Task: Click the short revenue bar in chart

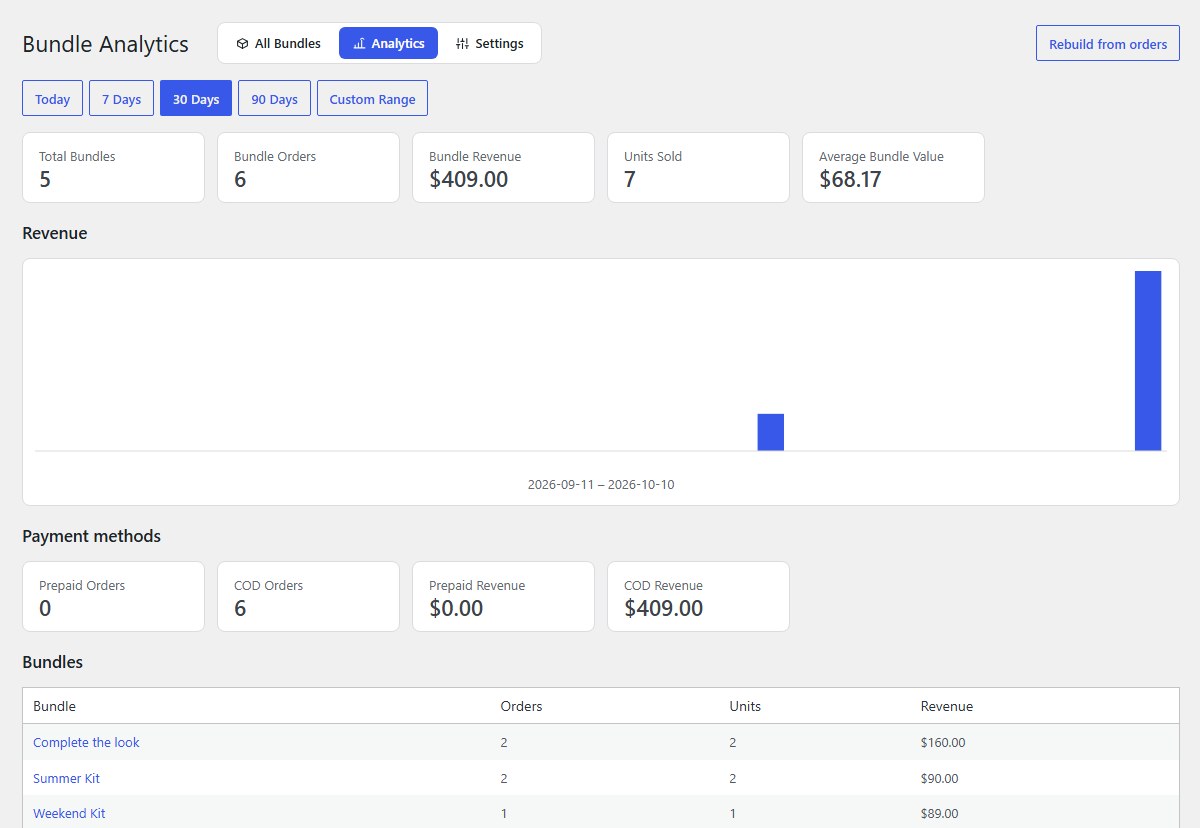Action: (771, 432)
